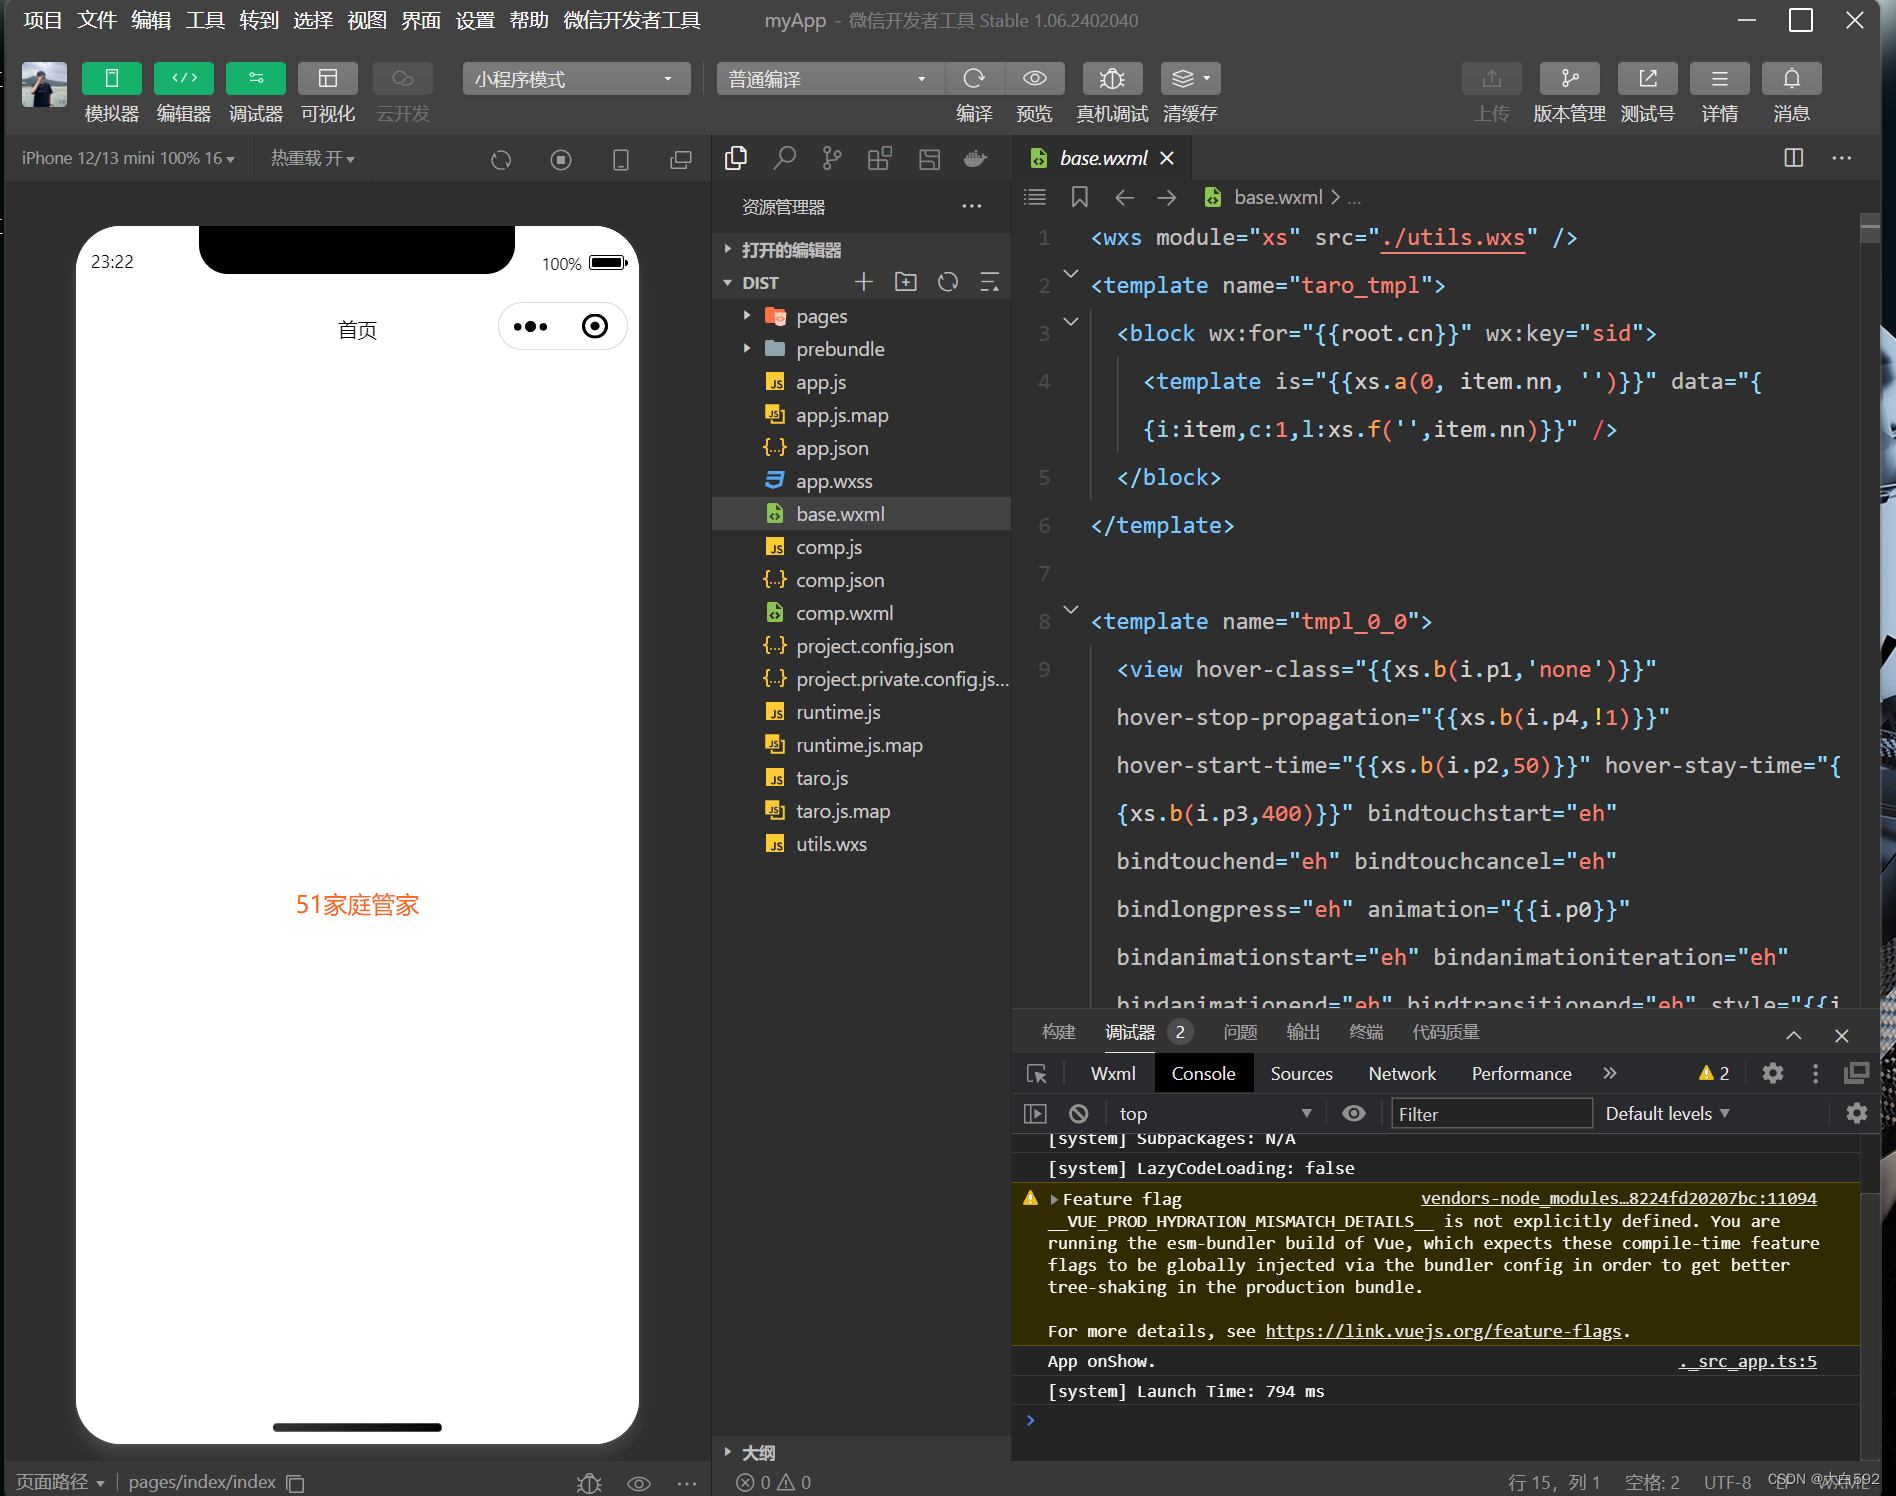Expand the prebundle folder

[x=746, y=349]
